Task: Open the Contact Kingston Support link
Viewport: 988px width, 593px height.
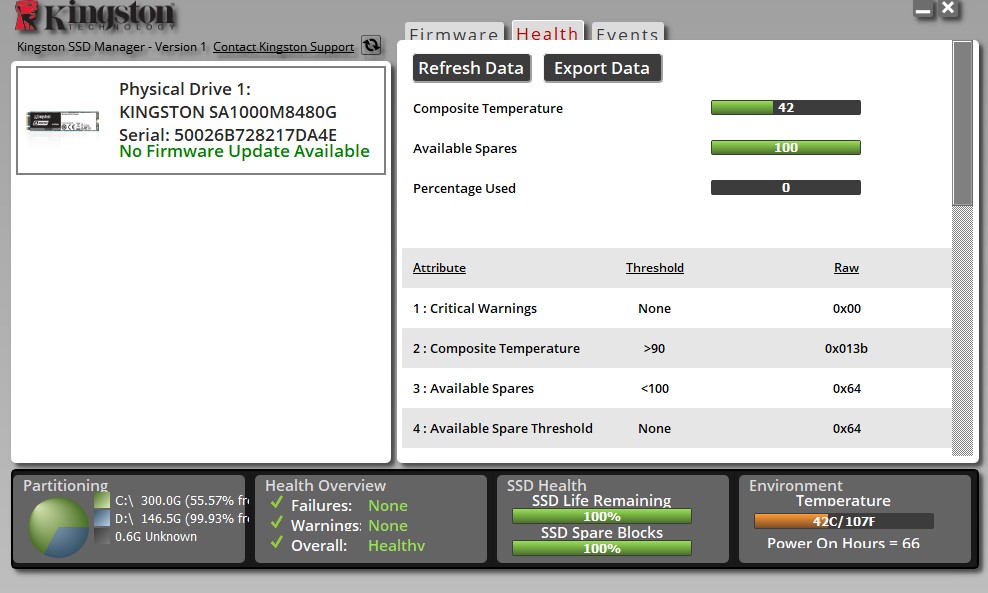Action: point(284,47)
